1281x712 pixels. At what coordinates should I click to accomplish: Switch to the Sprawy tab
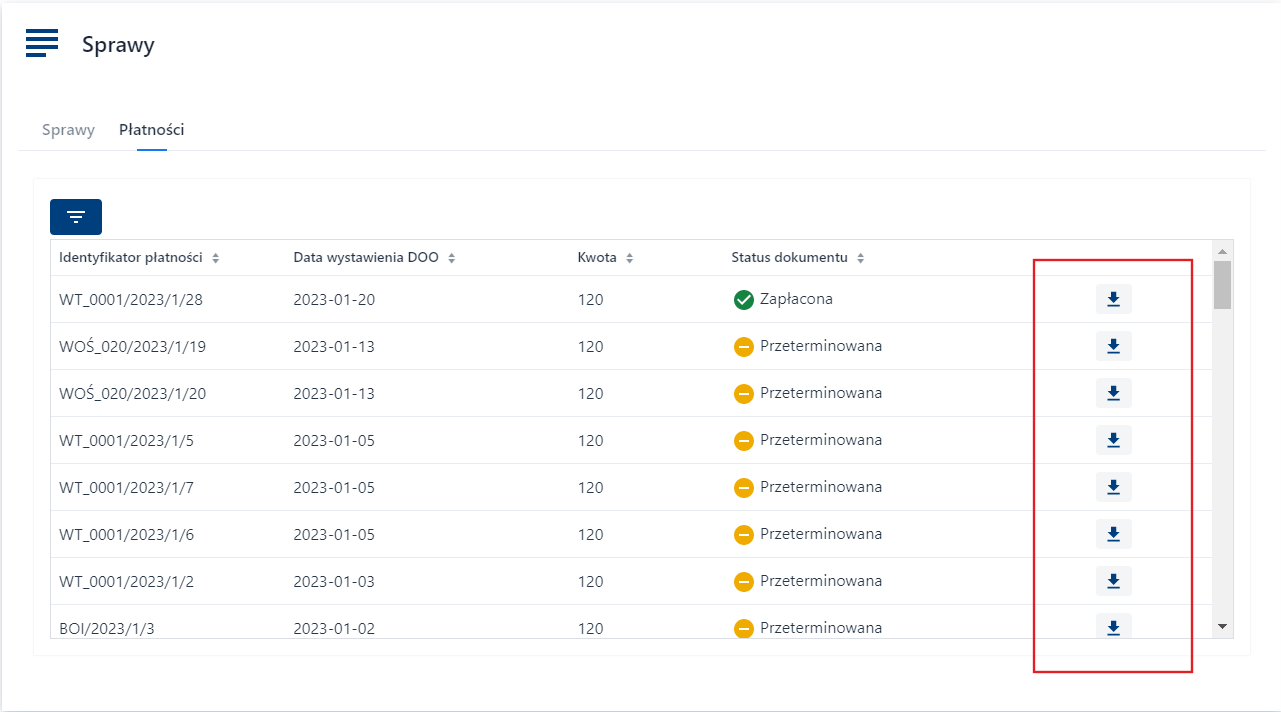point(68,130)
